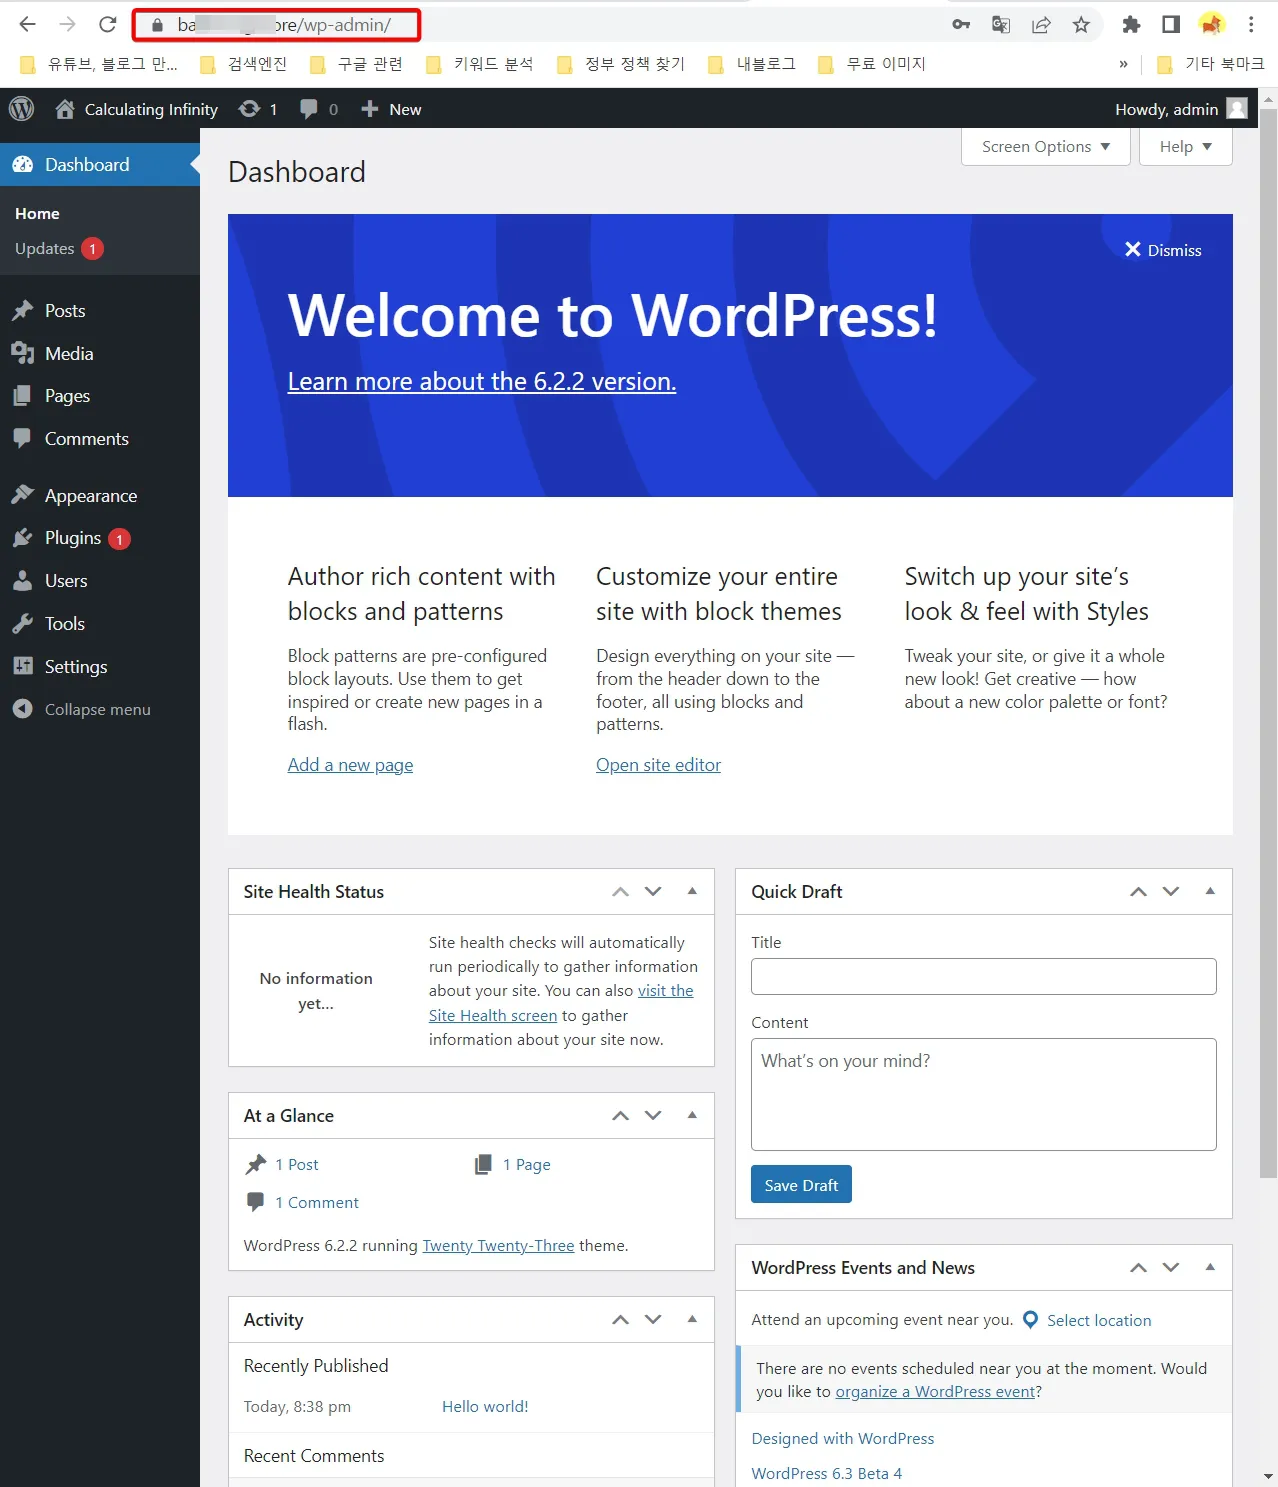Expand the Screen Options dropdown
The height and width of the screenshot is (1487, 1278).
pos(1045,147)
